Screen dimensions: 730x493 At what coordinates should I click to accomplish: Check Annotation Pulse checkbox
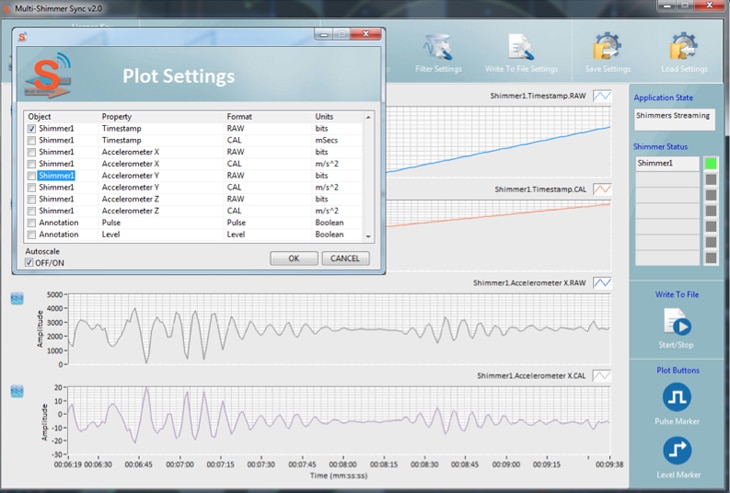coord(31,223)
